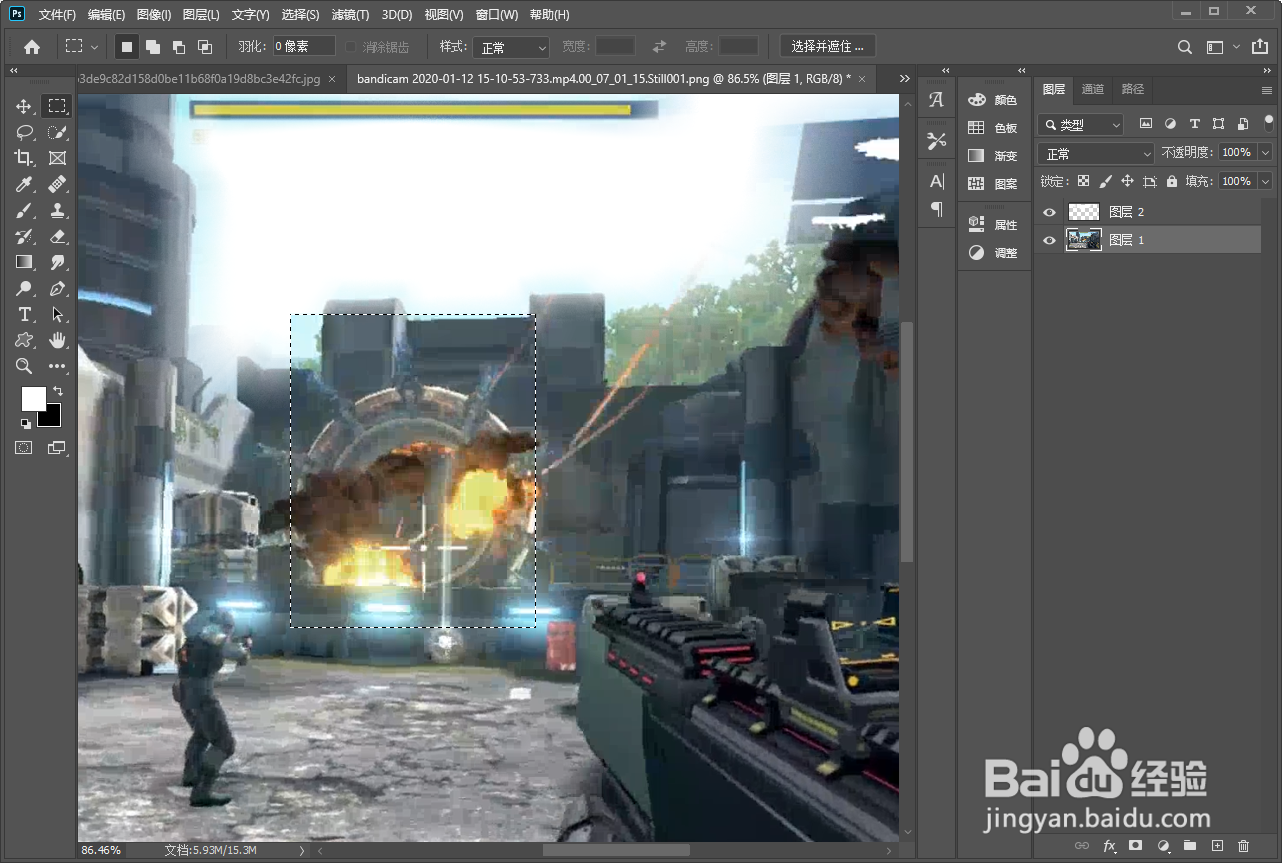
Task: Hide layer 图层 1 with eye icon
Action: point(1049,240)
